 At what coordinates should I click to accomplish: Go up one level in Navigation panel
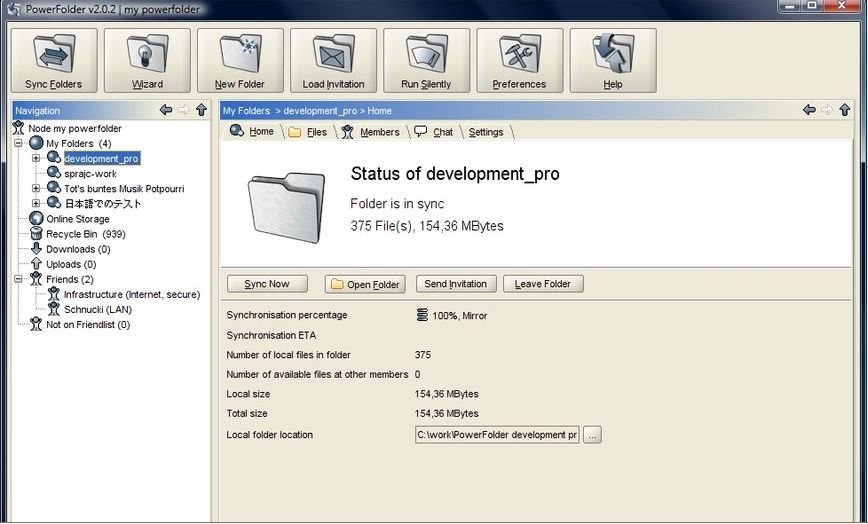click(202, 110)
